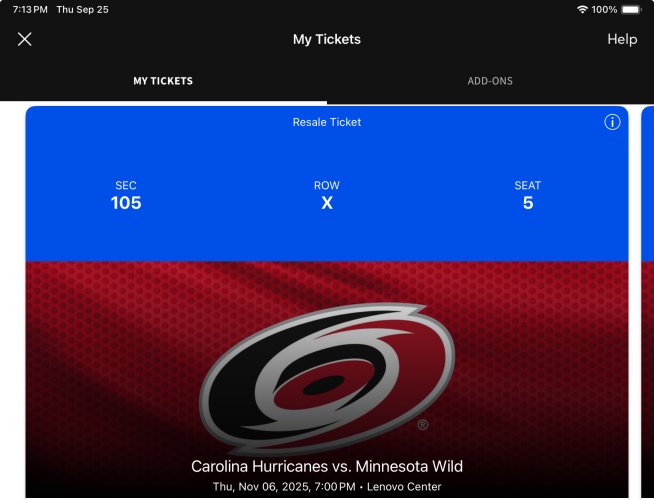This screenshot has width=654, height=500.
Task: Tap the 7:13 PM clock in status bar
Action: point(30,9)
